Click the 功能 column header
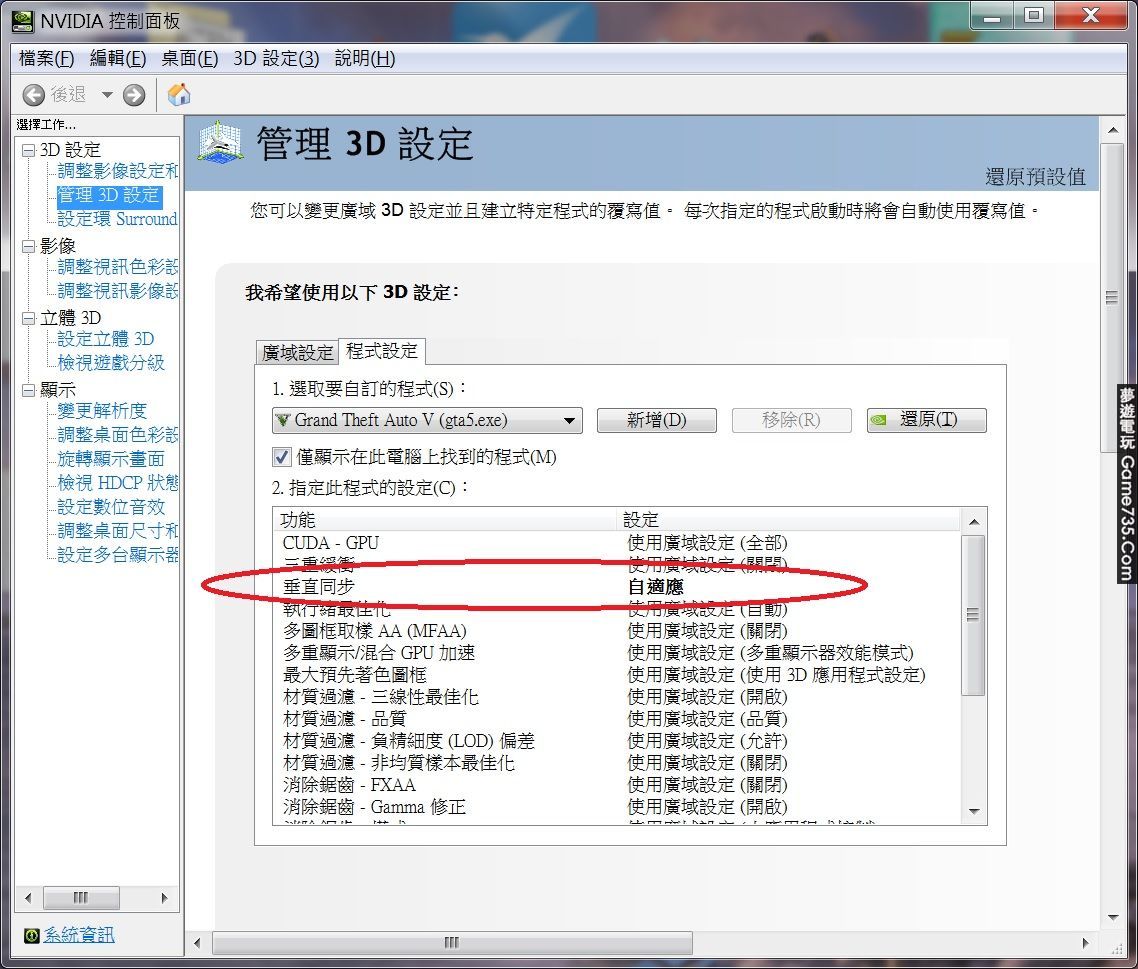 pos(445,520)
